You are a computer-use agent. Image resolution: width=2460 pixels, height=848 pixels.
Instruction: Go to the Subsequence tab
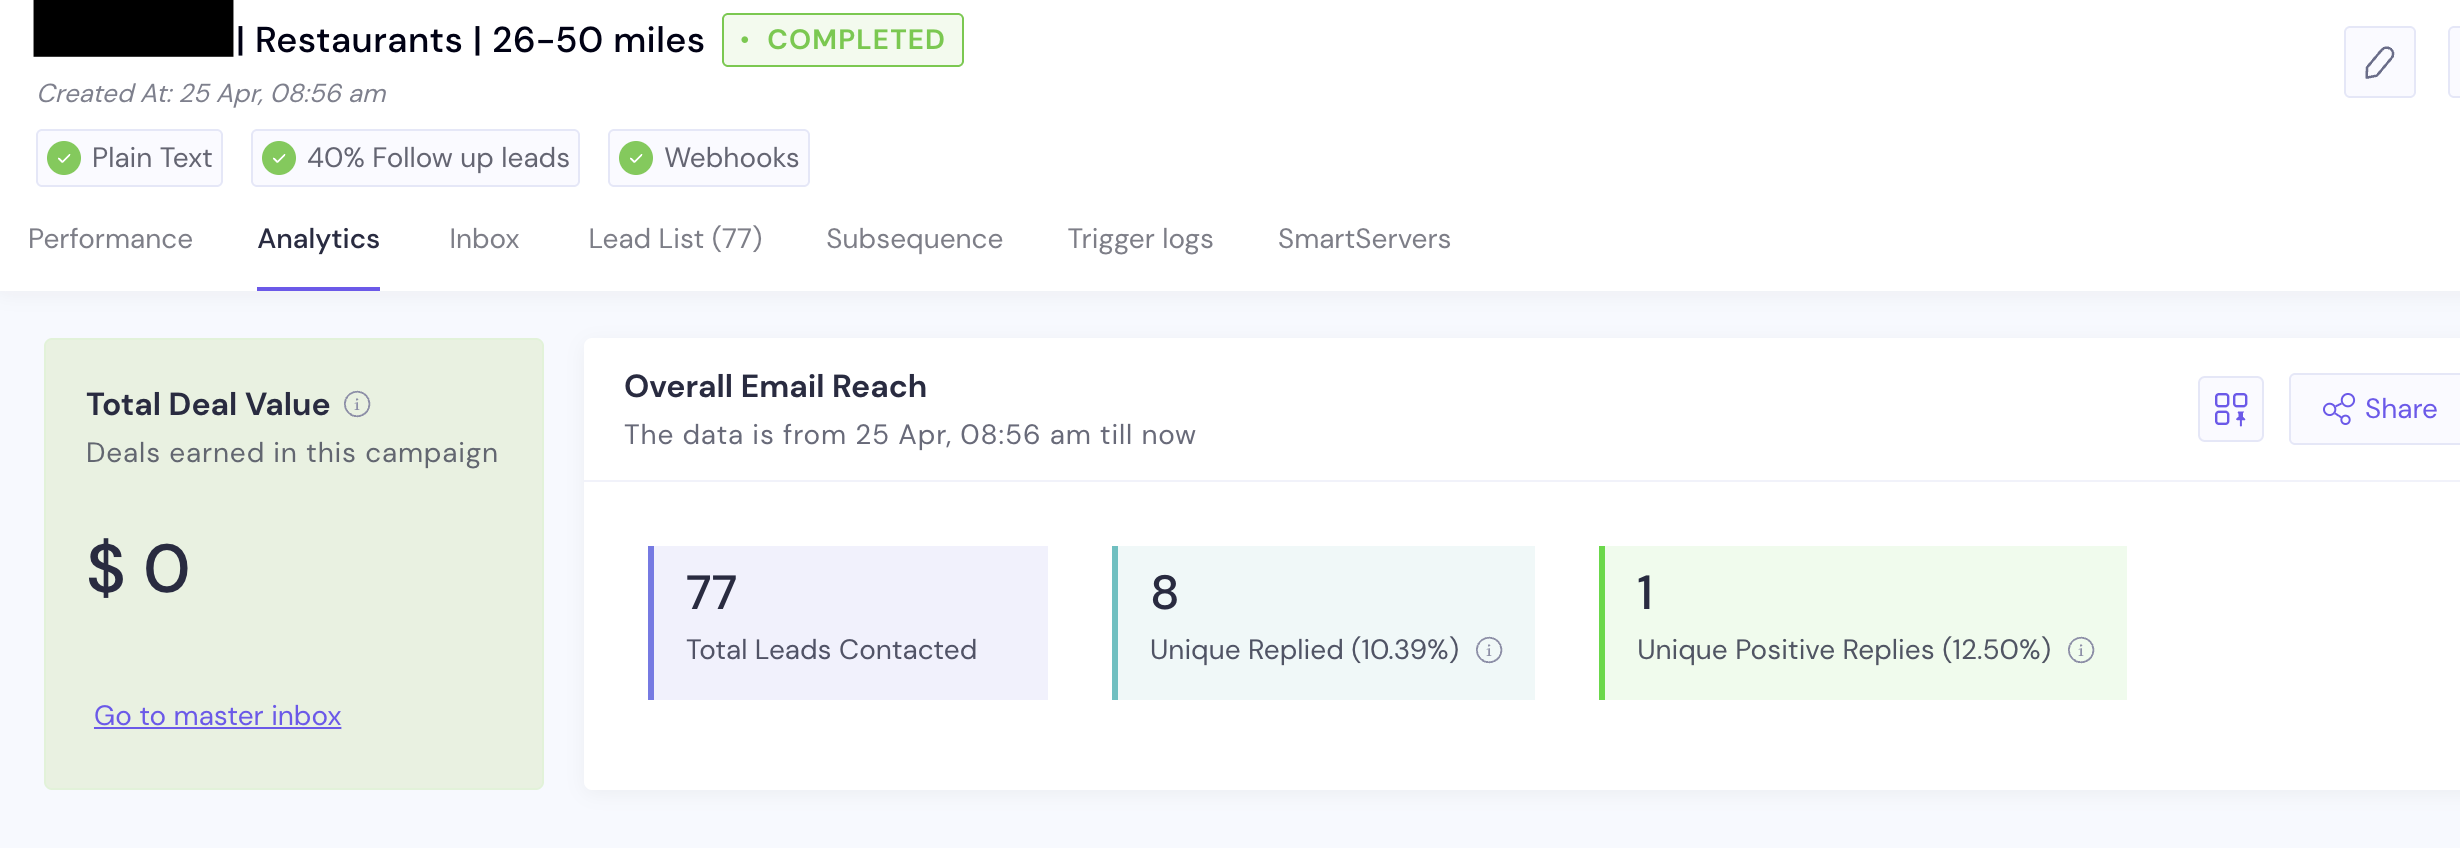pos(914,239)
